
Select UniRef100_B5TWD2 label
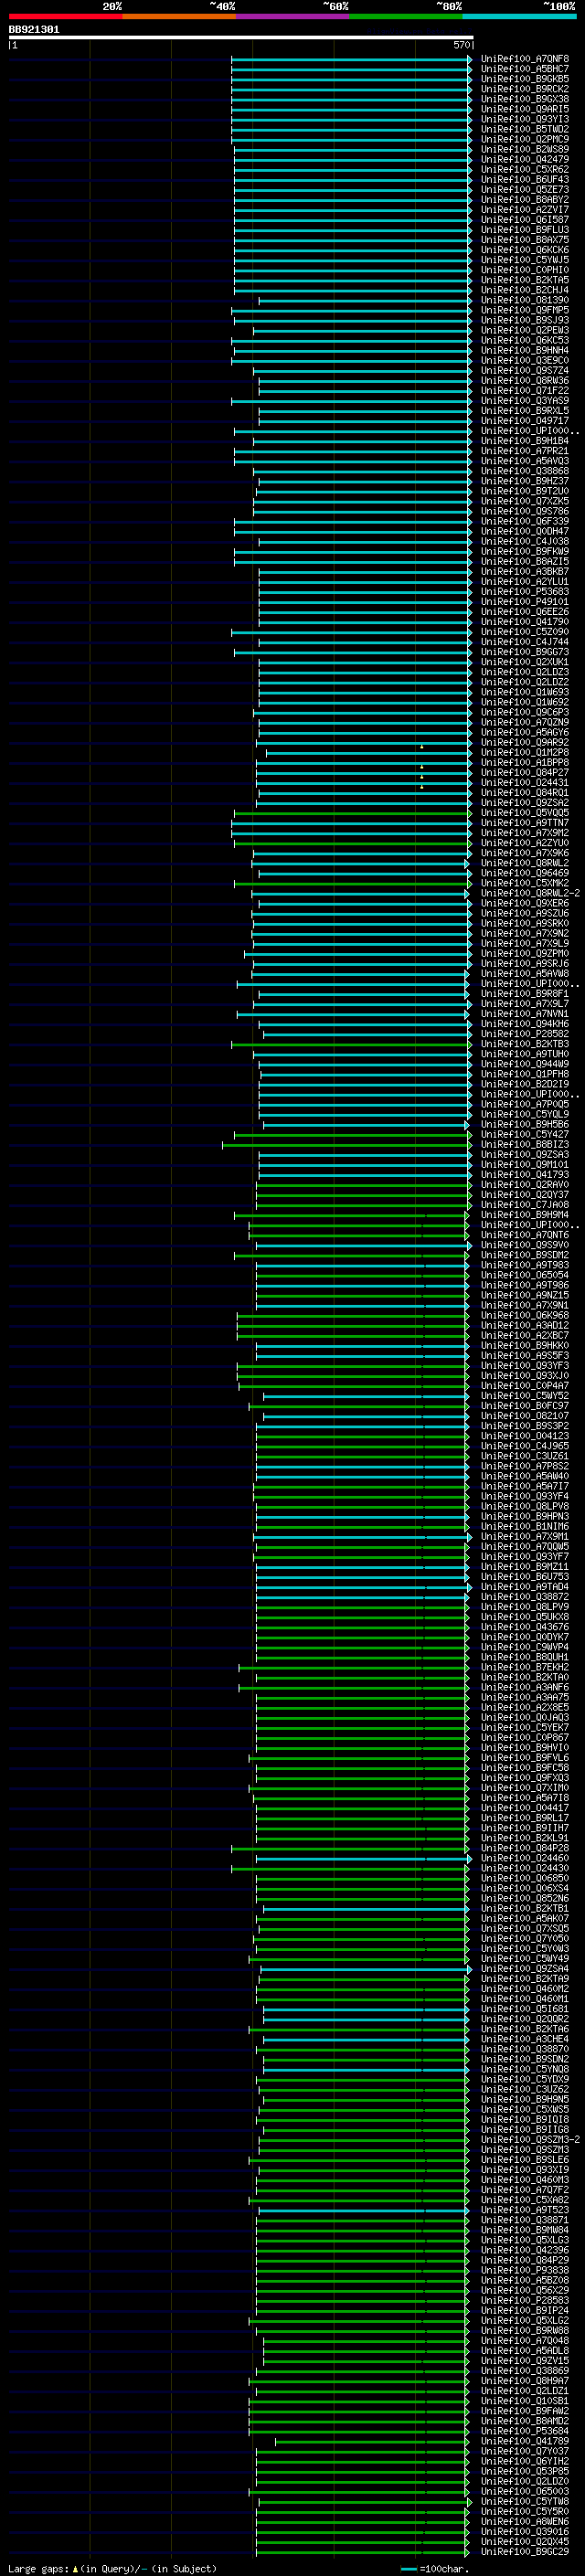click(x=525, y=129)
